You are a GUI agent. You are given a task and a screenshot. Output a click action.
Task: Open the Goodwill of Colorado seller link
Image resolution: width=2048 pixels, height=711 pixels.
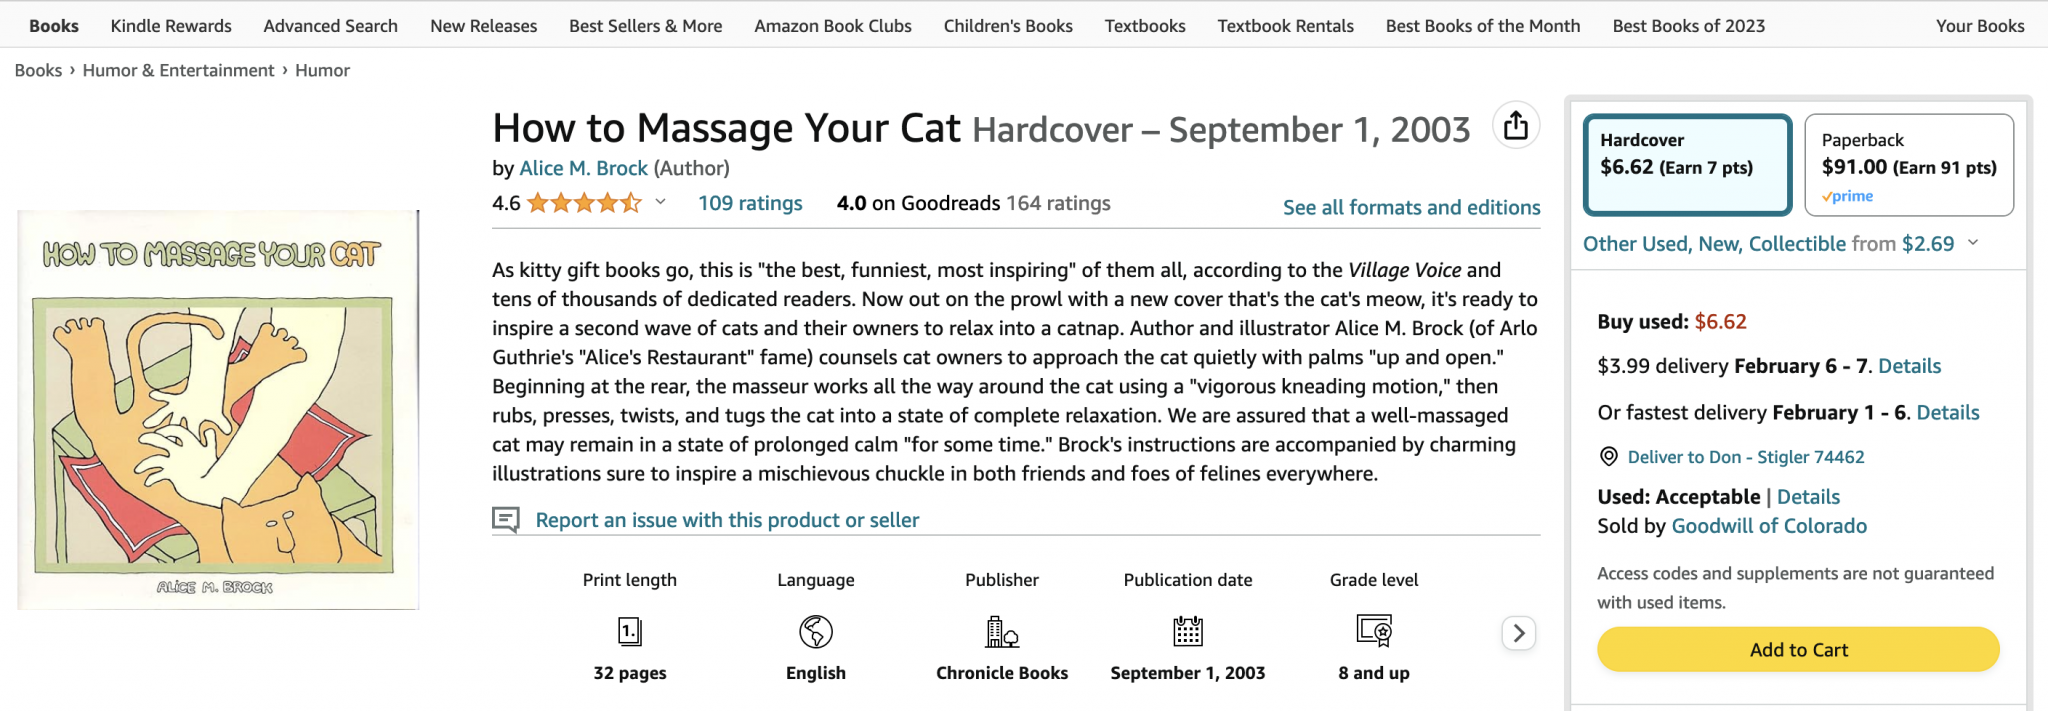[1769, 526]
